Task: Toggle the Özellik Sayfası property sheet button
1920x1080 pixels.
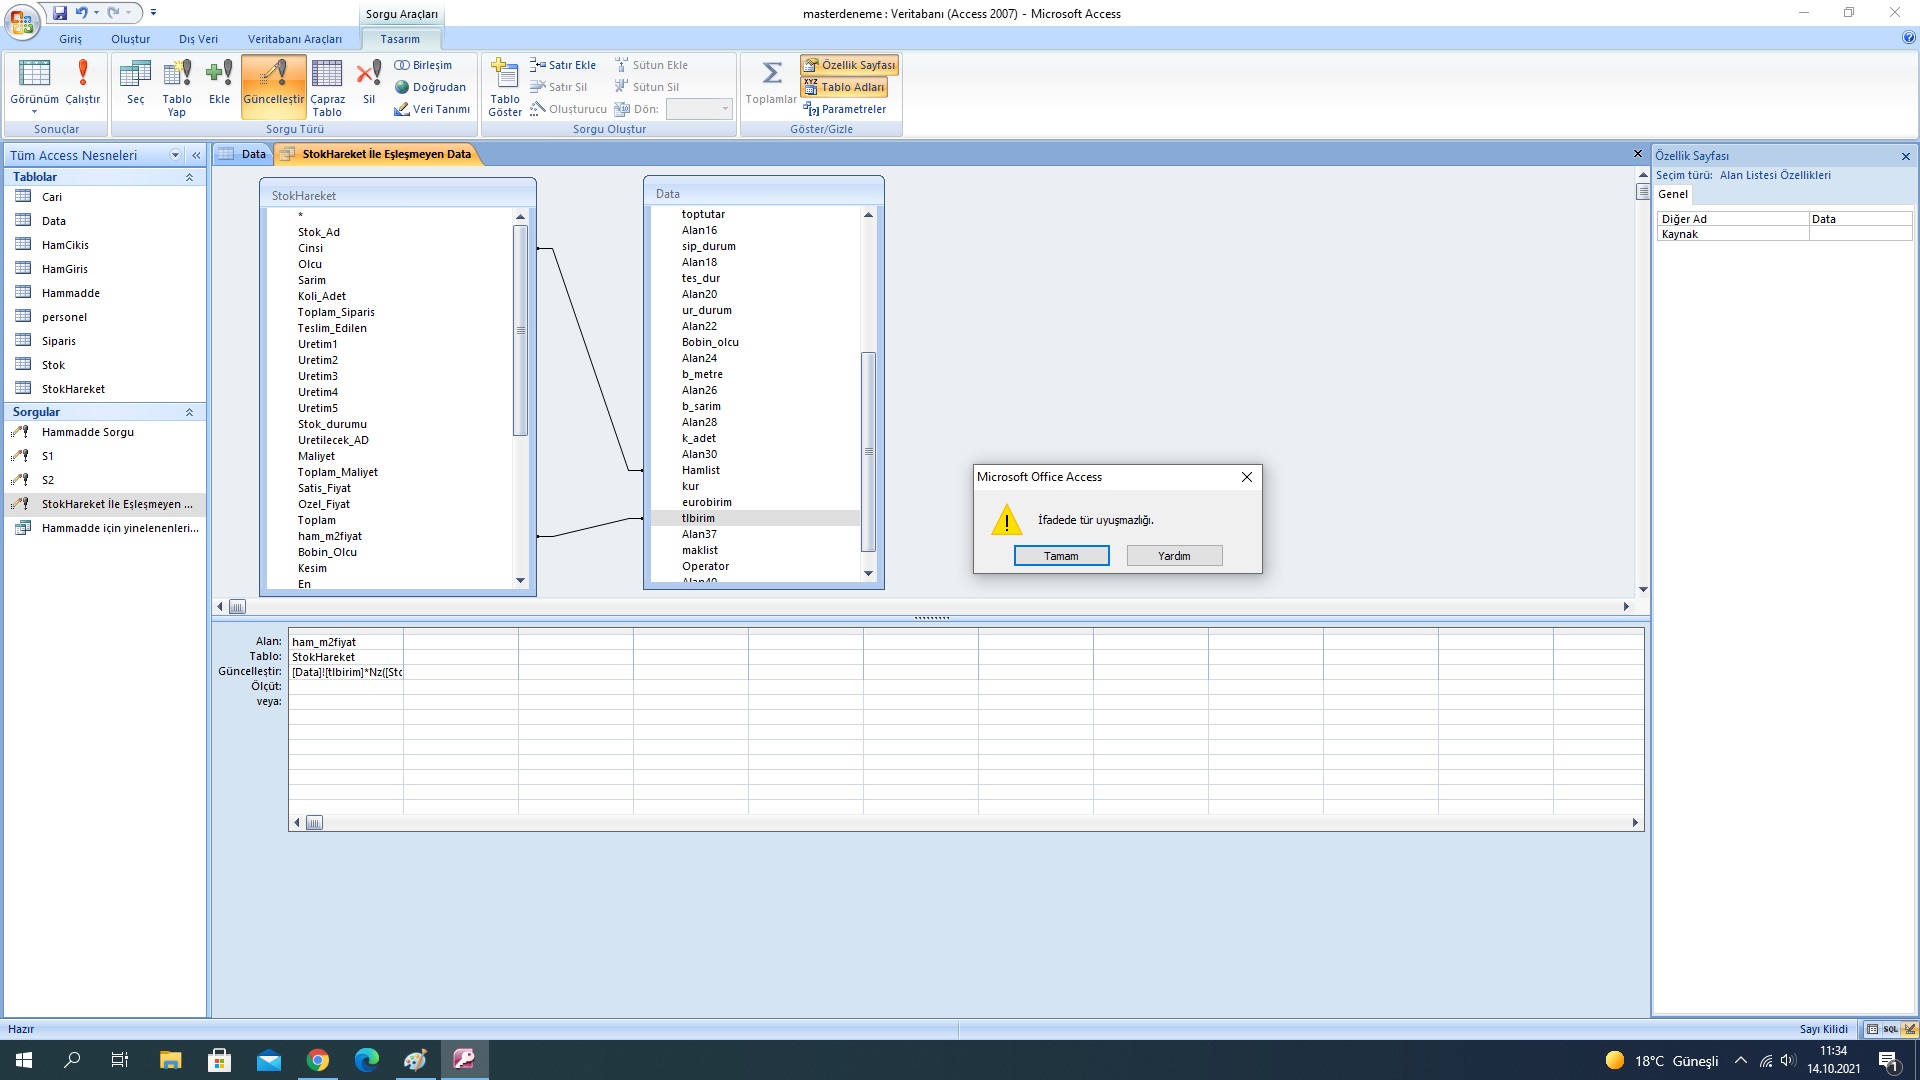Action: click(x=849, y=65)
